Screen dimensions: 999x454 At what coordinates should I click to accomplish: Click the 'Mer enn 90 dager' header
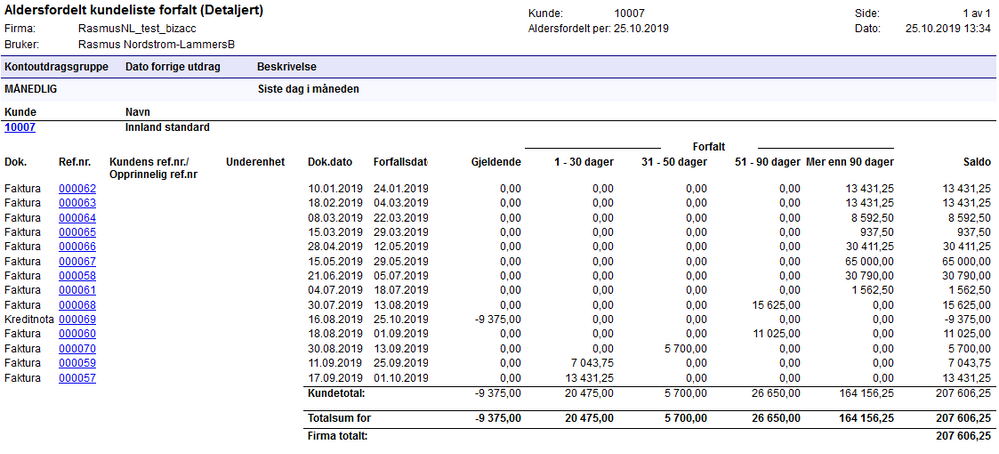[x=850, y=162]
